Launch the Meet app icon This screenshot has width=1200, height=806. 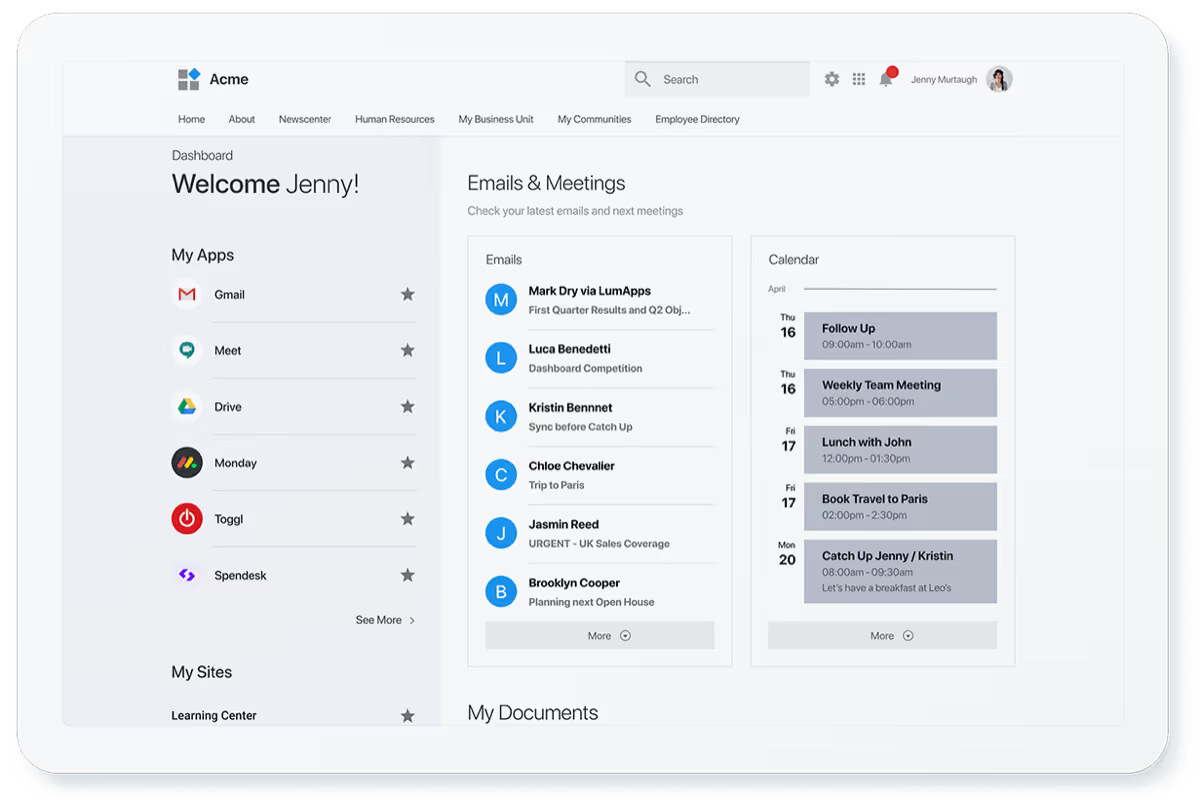[187, 351]
